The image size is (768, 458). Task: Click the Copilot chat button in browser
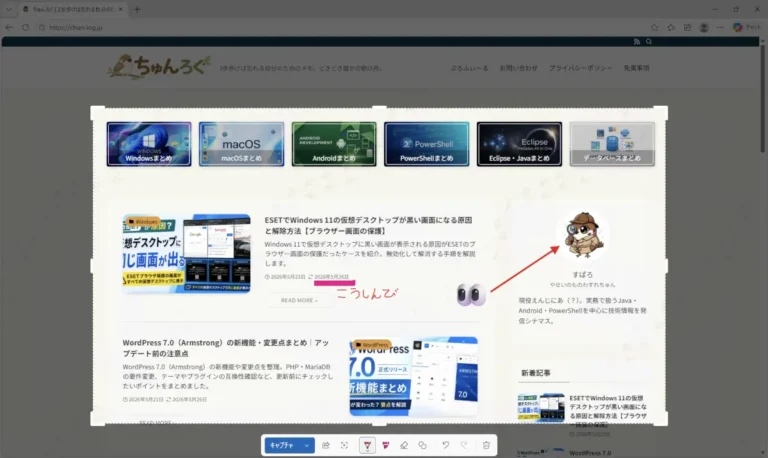click(746, 27)
